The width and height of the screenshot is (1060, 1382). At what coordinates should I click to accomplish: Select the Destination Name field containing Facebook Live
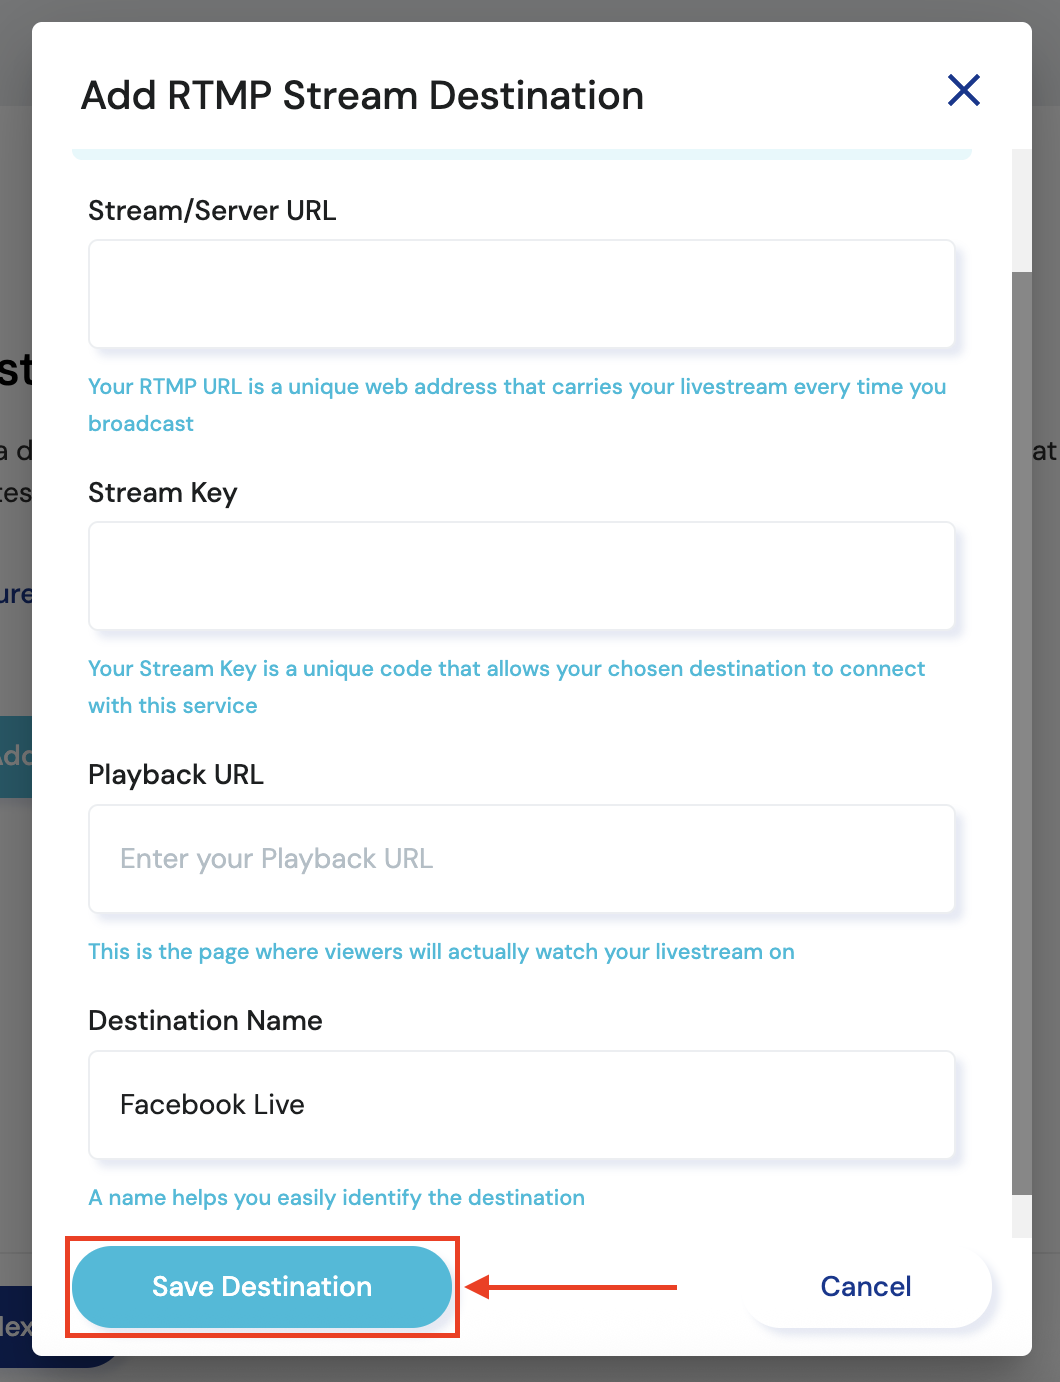[521, 1105]
